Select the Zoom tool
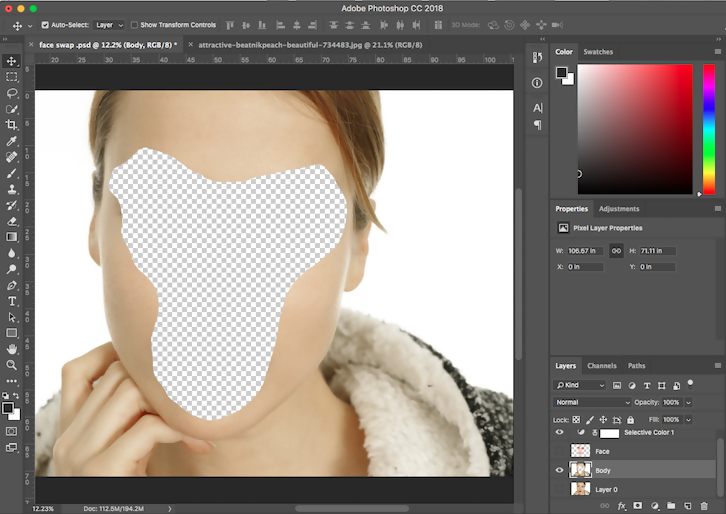This screenshot has width=726, height=514. pos(12,365)
